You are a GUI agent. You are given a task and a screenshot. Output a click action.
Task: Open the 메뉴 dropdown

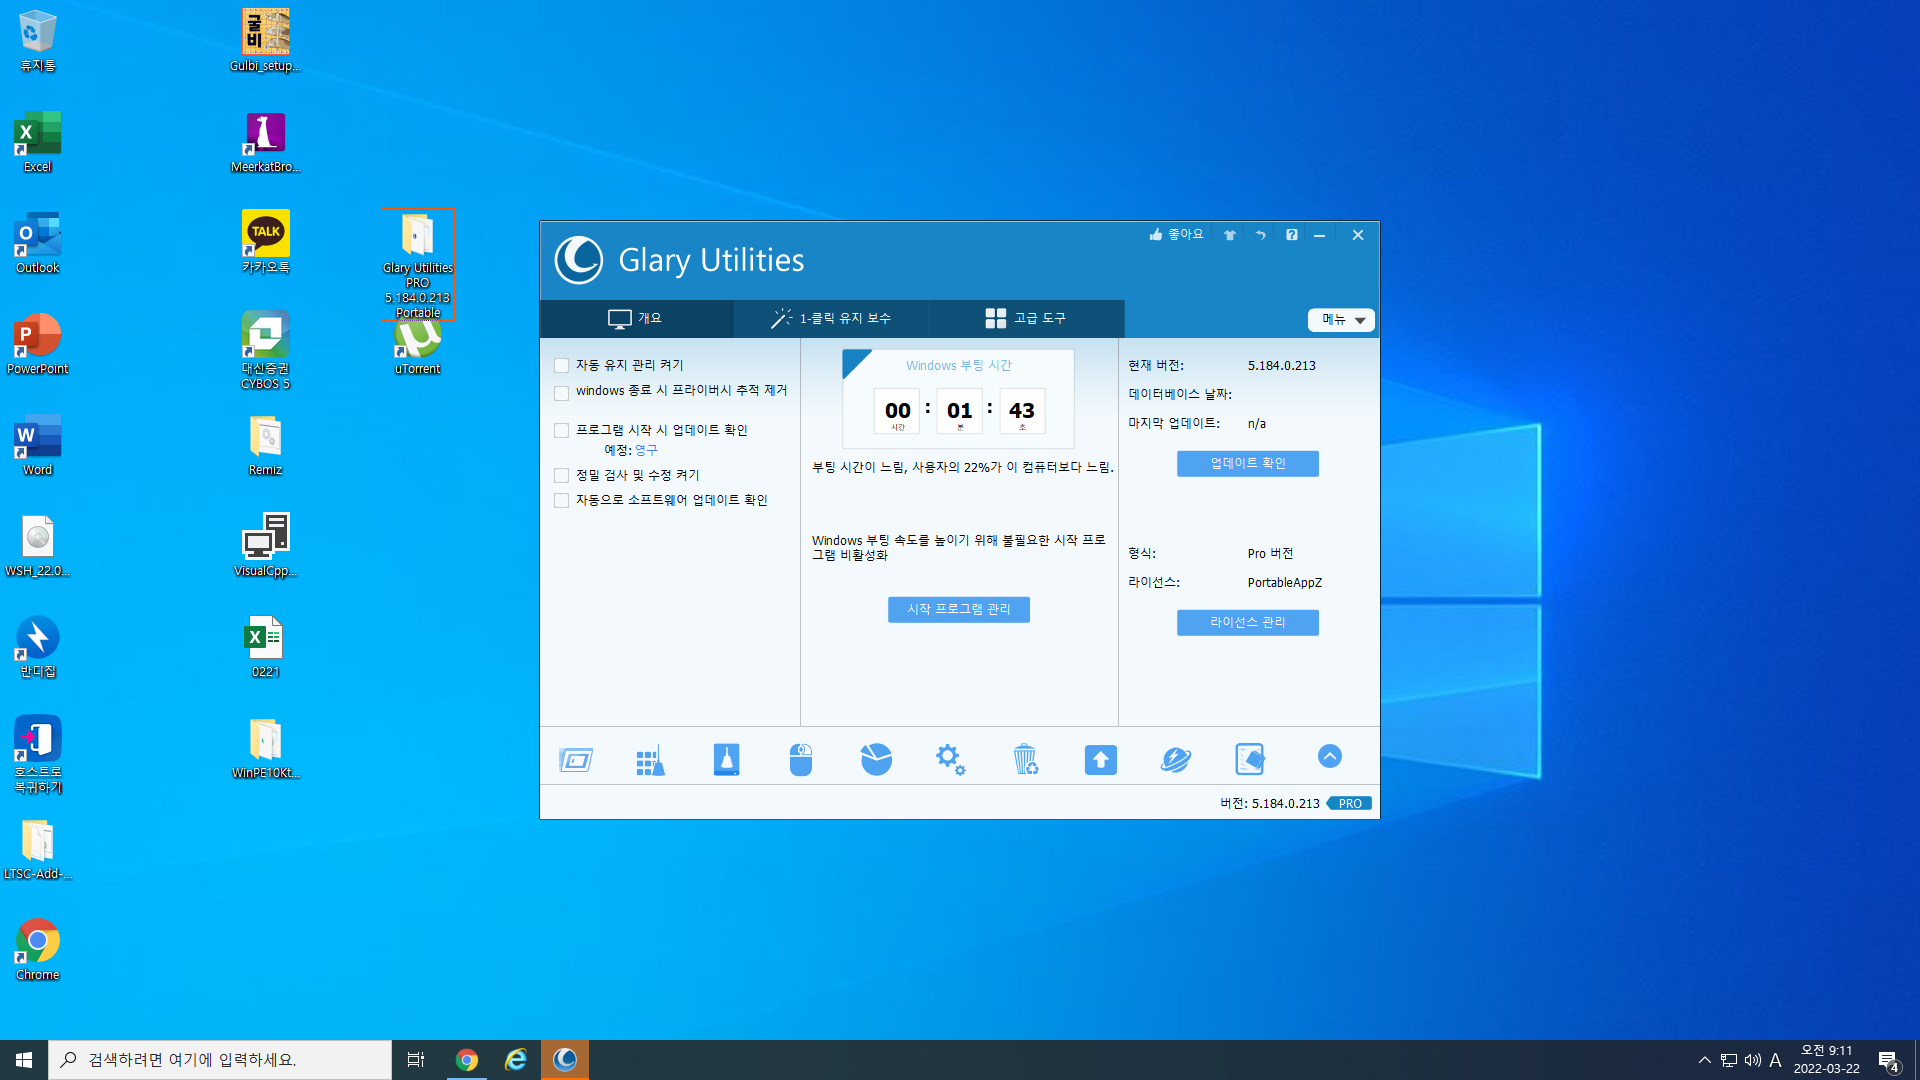pyautogui.click(x=1341, y=320)
